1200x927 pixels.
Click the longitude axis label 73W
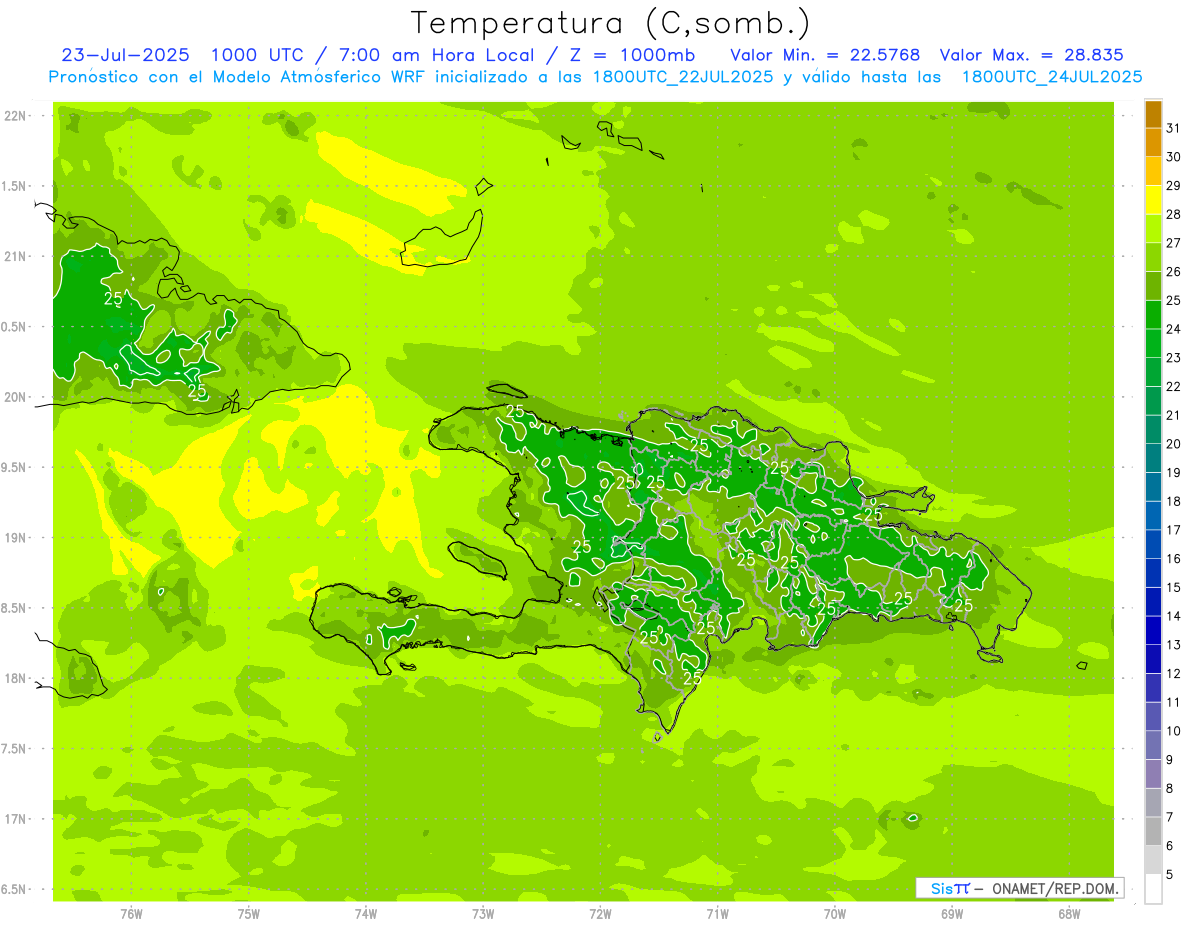coord(483,914)
